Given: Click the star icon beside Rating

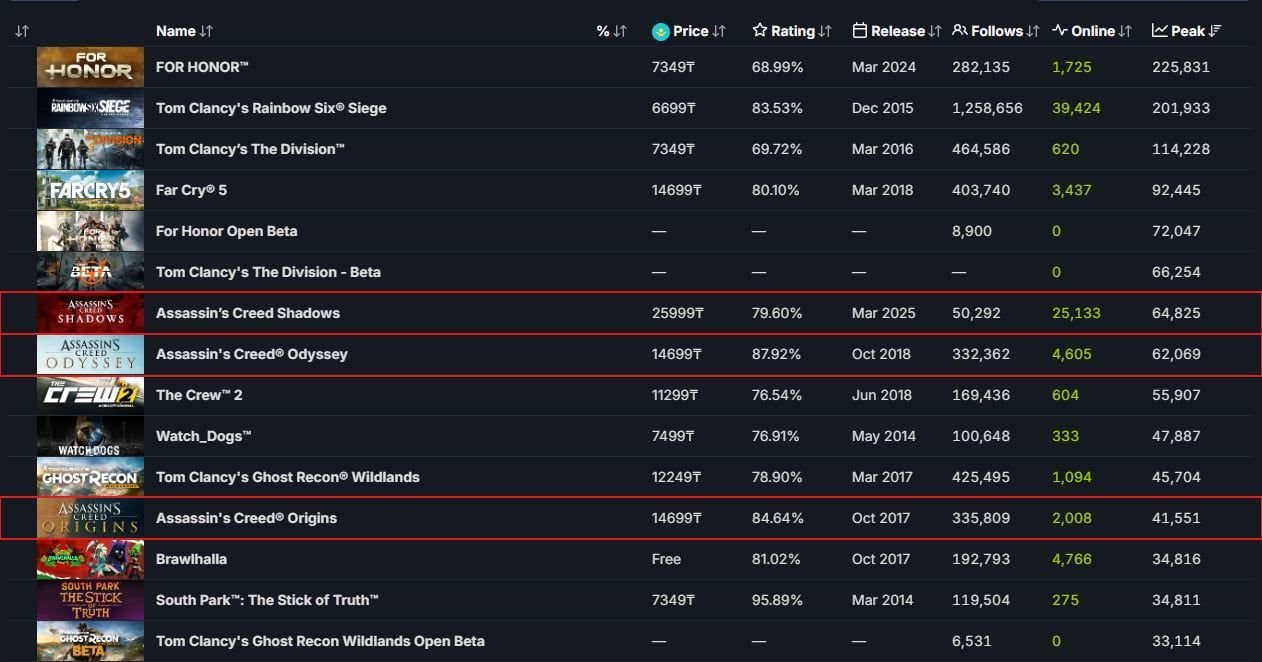Looking at the screenshot, I should pos(760,31).
